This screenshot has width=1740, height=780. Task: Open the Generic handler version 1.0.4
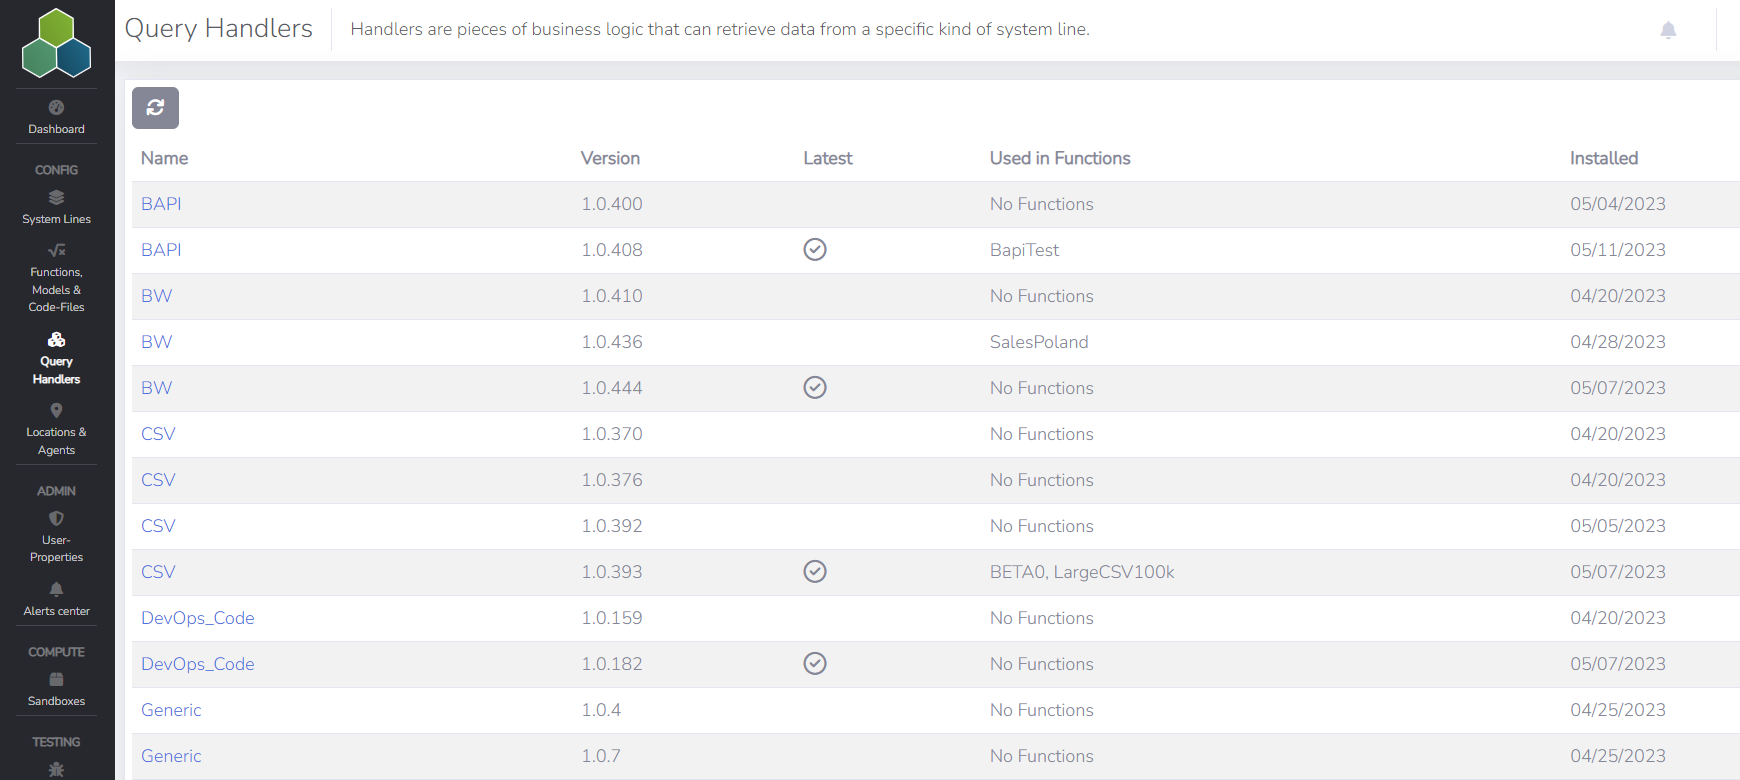click(x=171, y=710)
